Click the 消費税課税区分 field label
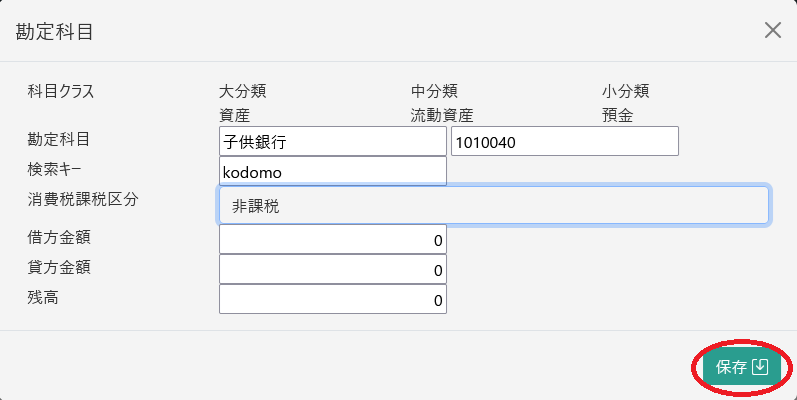Image resolution: width=797 pixels, height=400 pixels. (82, 198)
